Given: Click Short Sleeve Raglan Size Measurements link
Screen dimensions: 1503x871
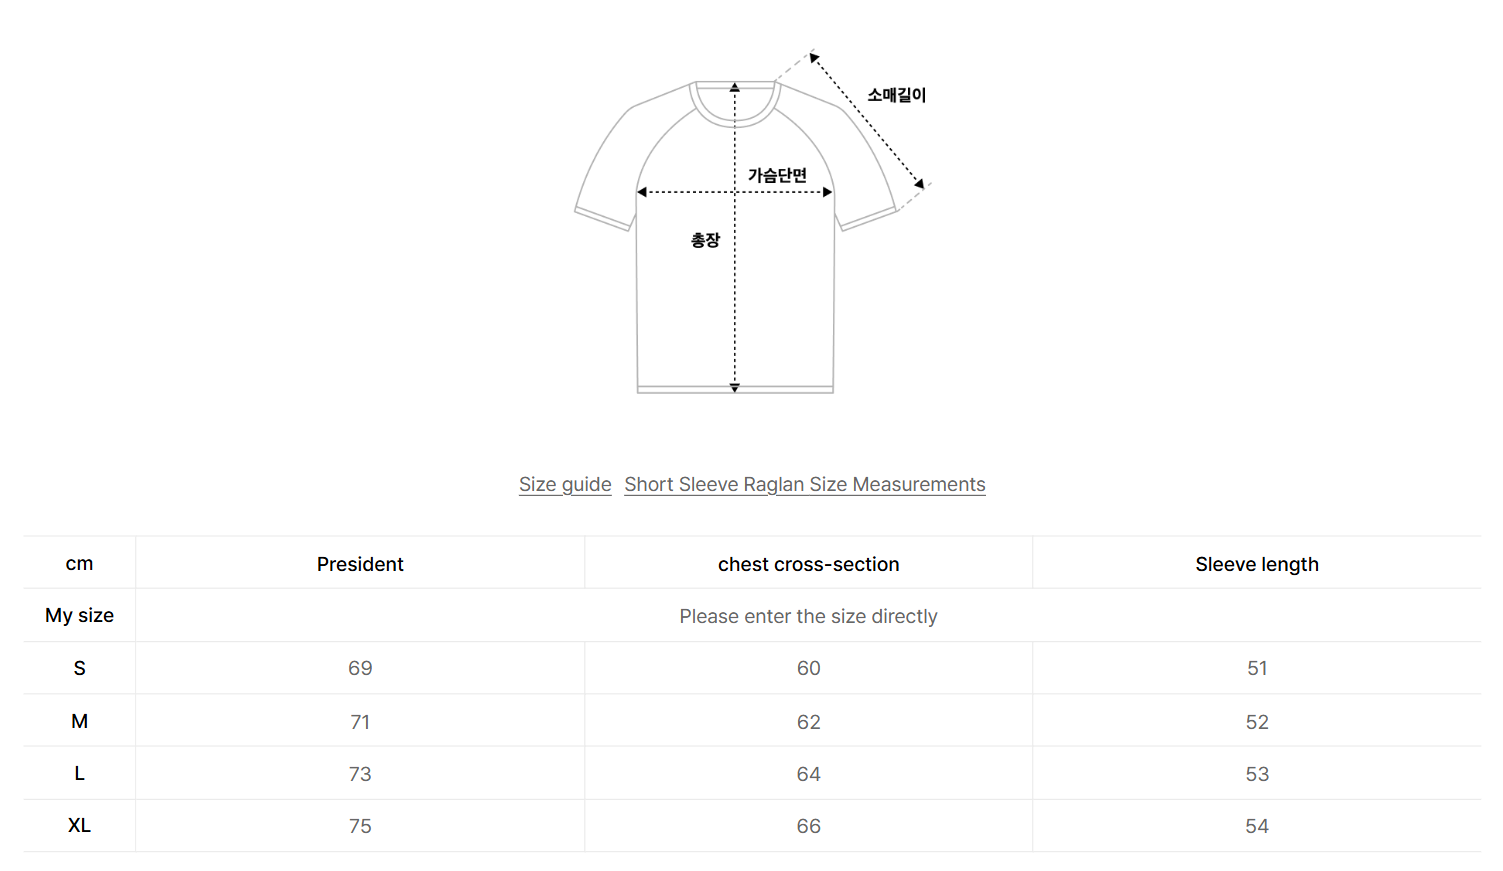Looking at the screenshot, I should 805,484.
